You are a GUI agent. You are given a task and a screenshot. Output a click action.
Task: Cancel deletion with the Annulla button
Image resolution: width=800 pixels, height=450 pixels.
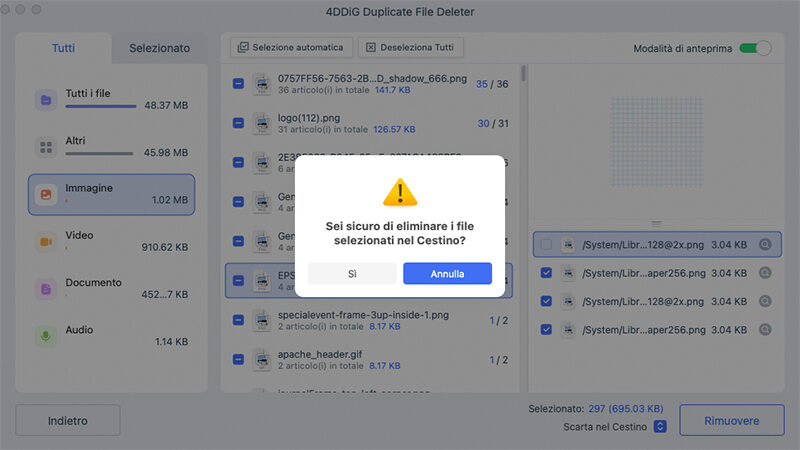coord(447,273)
